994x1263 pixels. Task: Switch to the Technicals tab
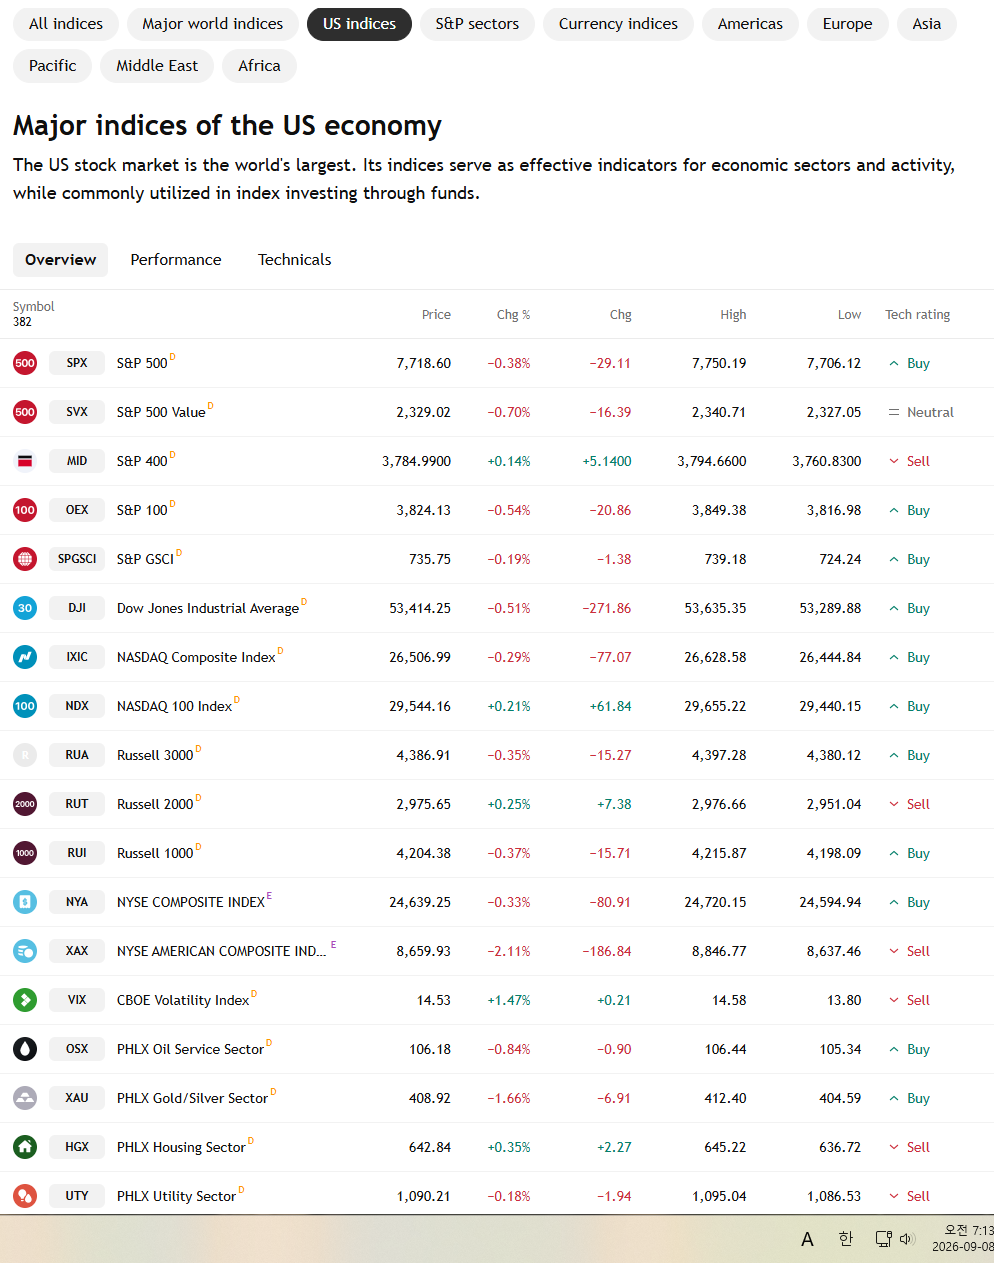coord(294,260)
